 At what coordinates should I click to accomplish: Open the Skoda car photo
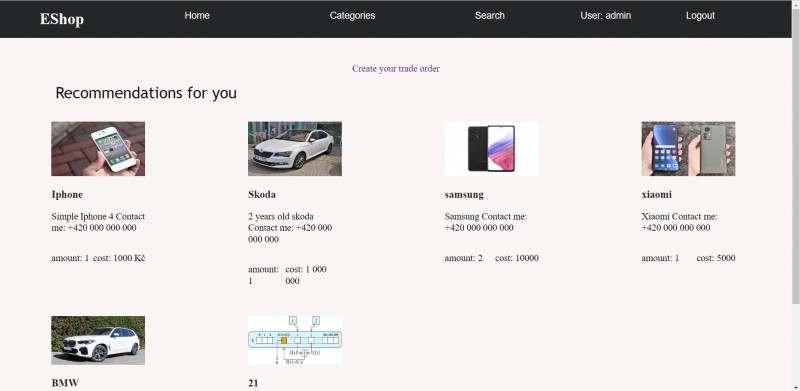295,149
